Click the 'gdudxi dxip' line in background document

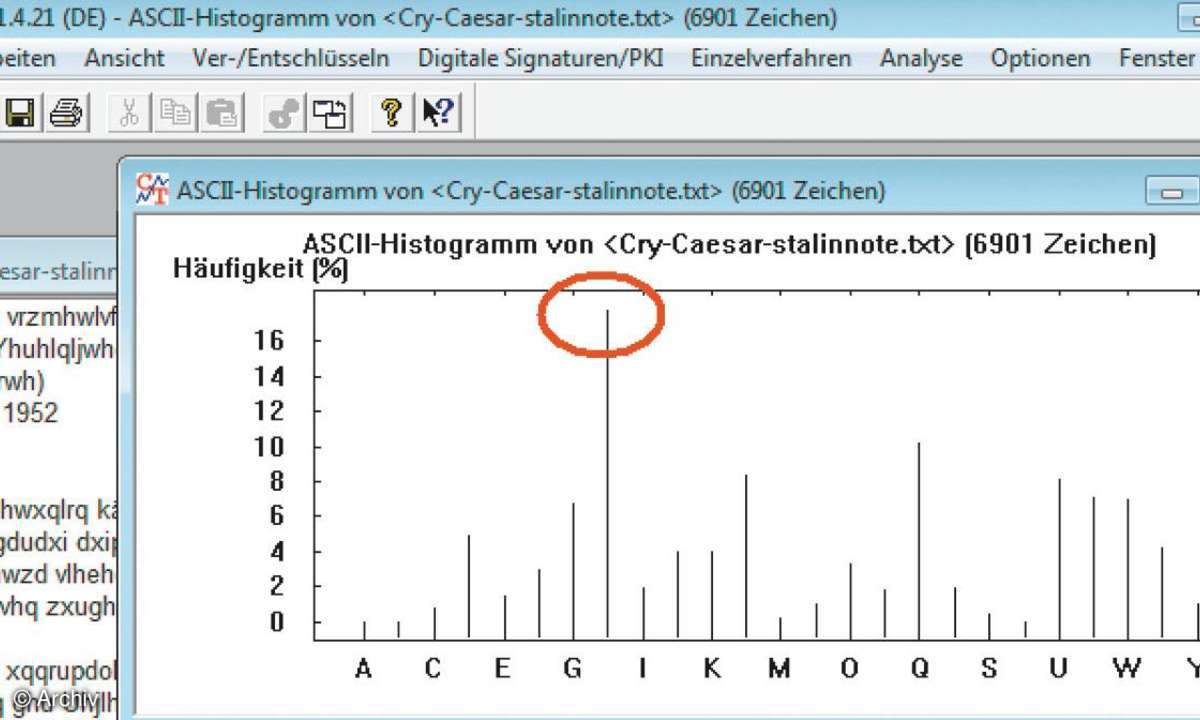coord(59,543)
